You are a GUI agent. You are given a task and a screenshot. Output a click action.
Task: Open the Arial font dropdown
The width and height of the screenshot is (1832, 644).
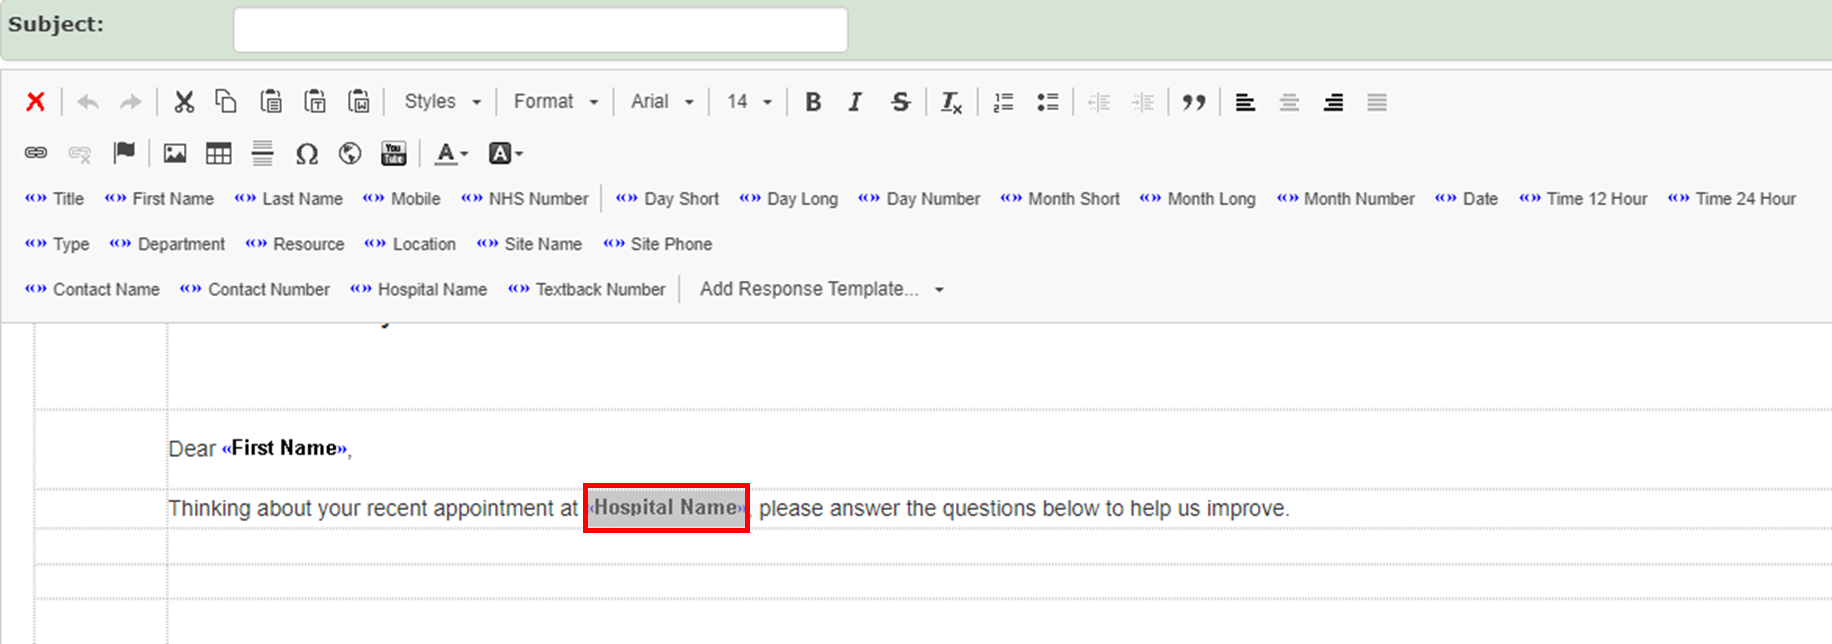pos(661,102)
